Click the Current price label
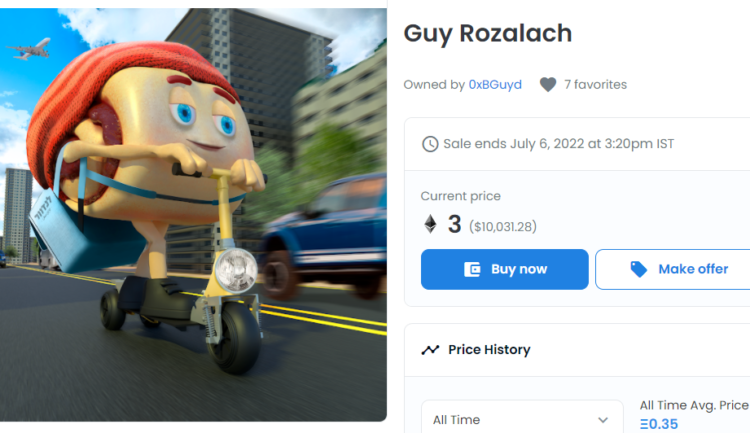750x433 pixels. [460, 196]
